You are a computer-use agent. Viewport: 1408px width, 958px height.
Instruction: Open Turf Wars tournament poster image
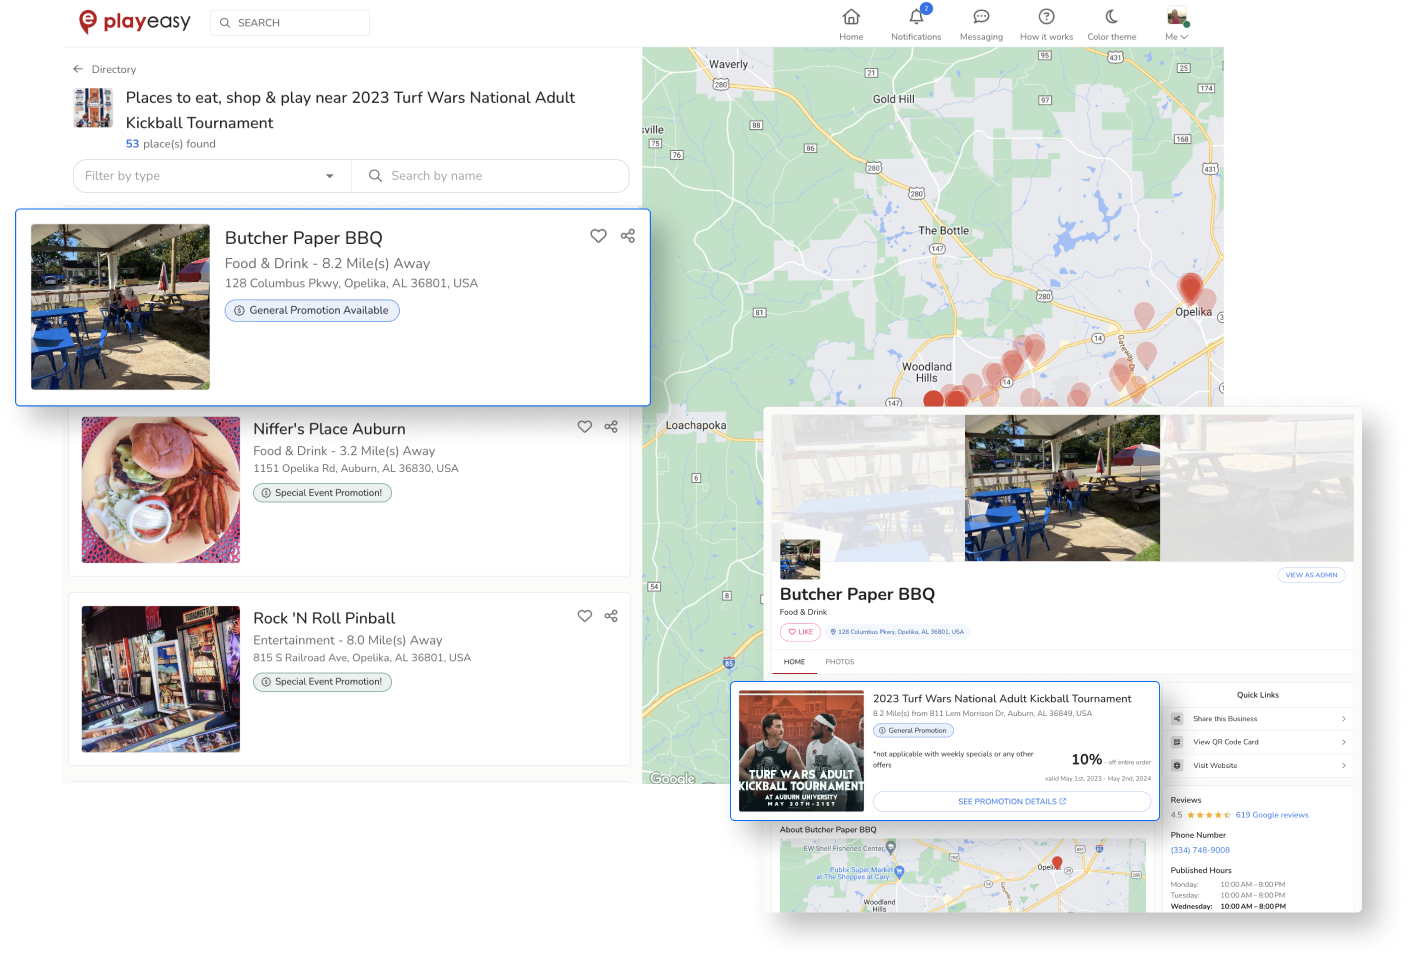pyautogui.click(x=801, y=751)
